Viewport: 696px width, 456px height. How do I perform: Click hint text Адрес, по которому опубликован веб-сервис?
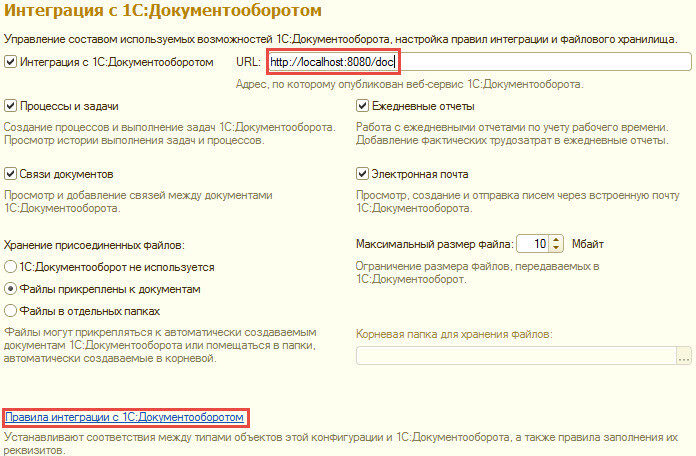click(409, 84)
